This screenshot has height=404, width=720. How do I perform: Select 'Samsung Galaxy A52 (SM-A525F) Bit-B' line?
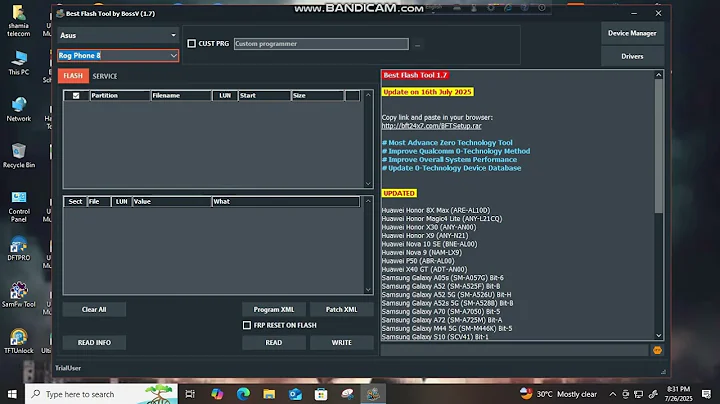440,286
